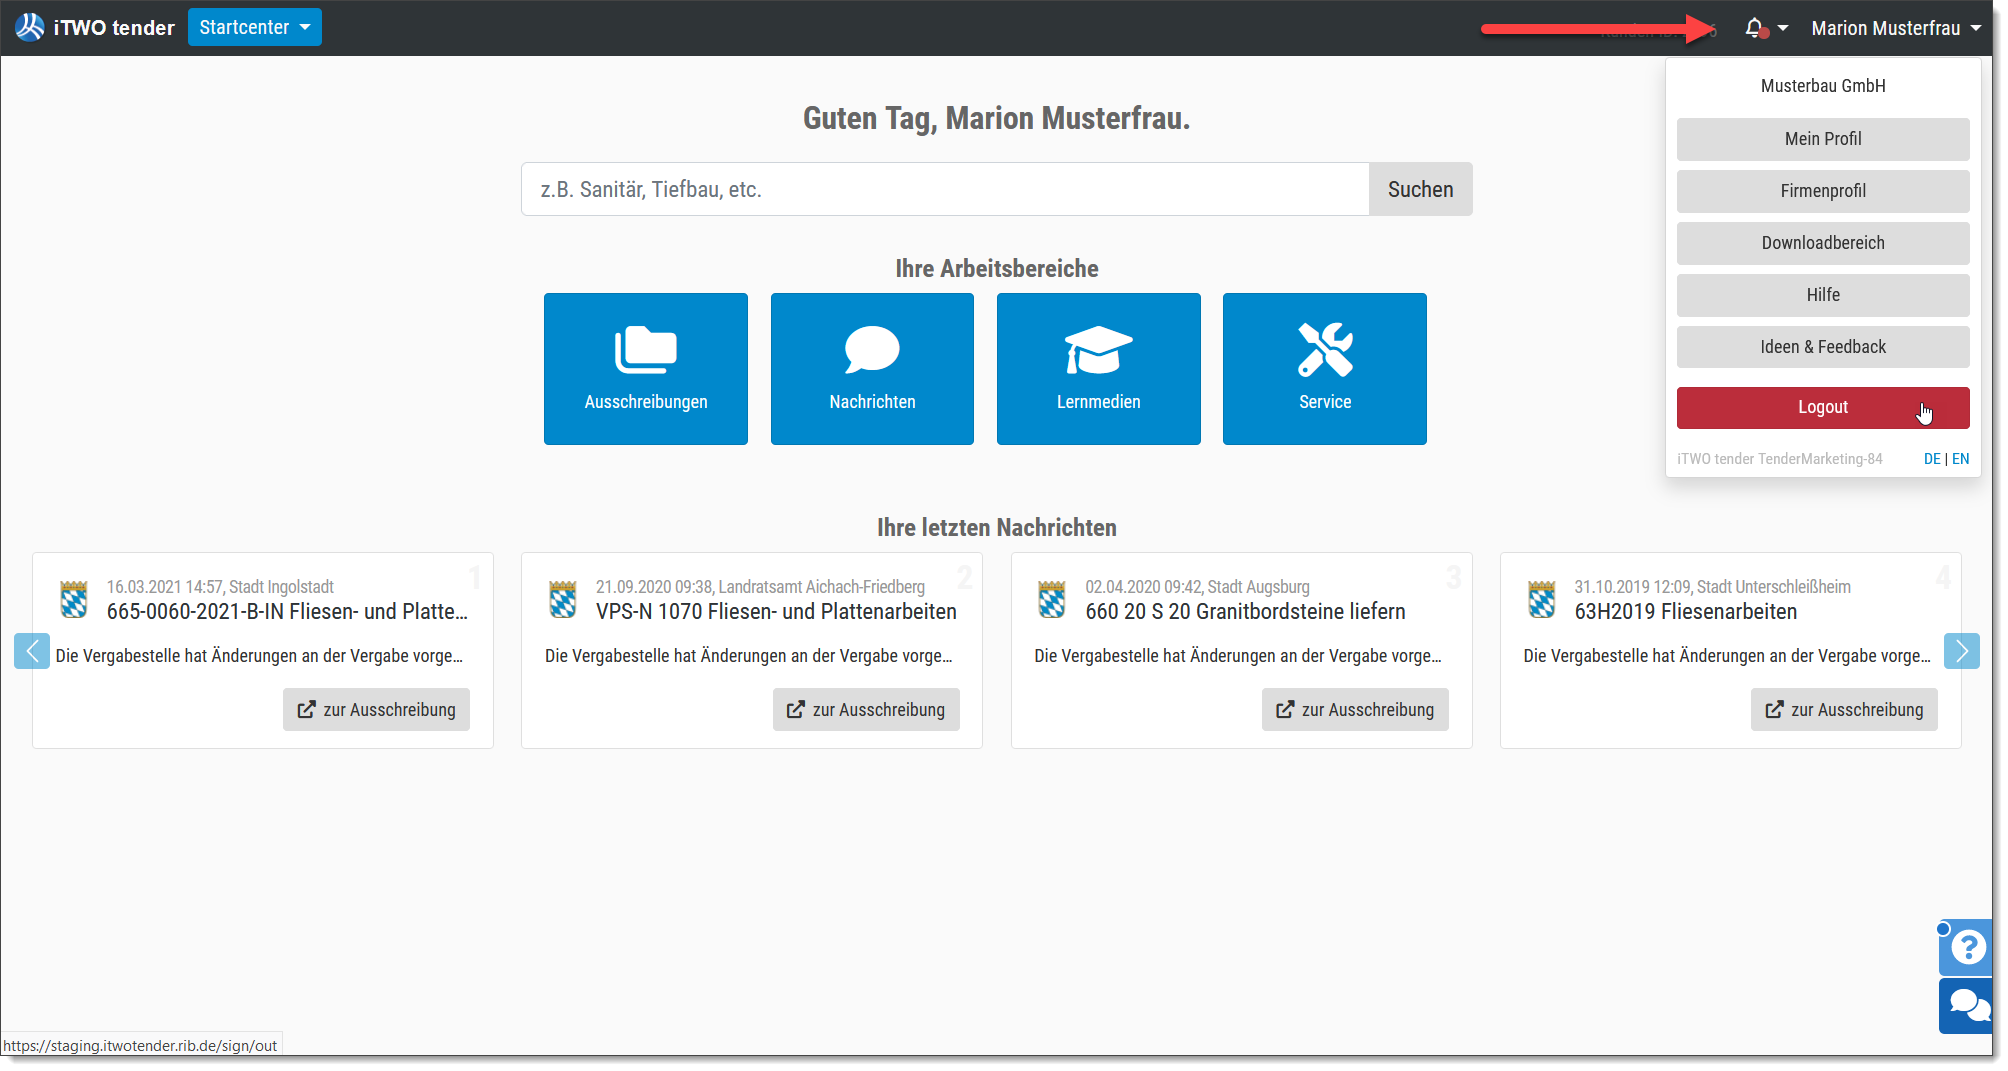Viewport: 2008px width, 1071px height.
Task: Click the 660 20 S 20 Granitbordsteine liefern title
Action: tap(1245, 611)
